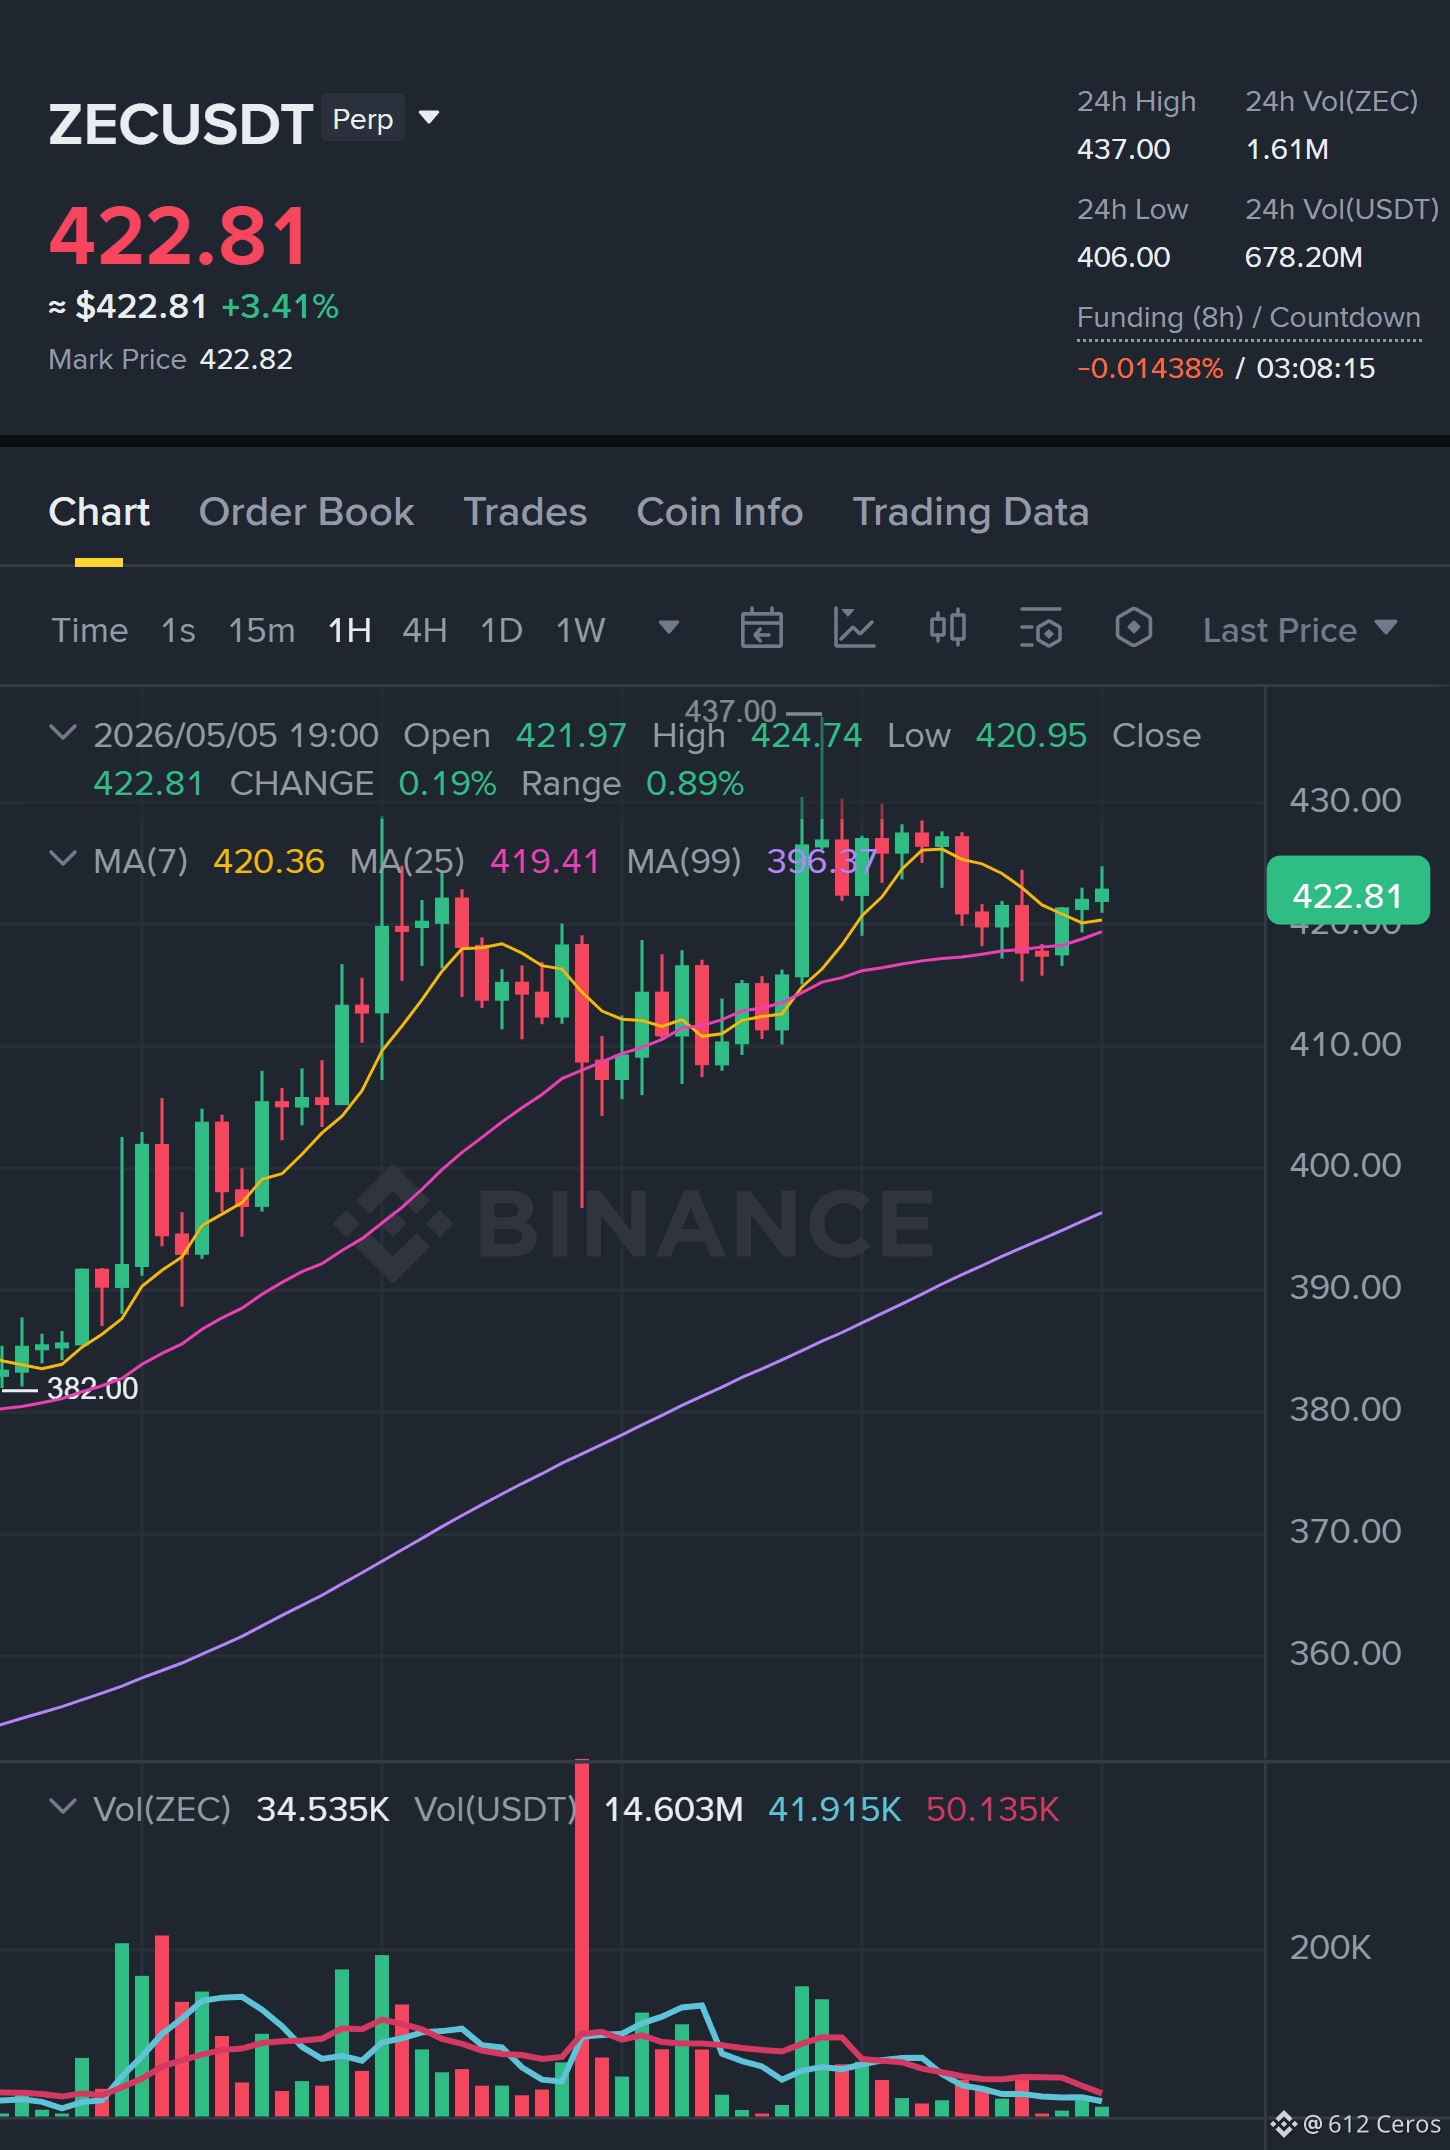Viewport: 1450px width, 2150px height.
Task: Select the 15m time interval
Action: [x=261, y=630]
